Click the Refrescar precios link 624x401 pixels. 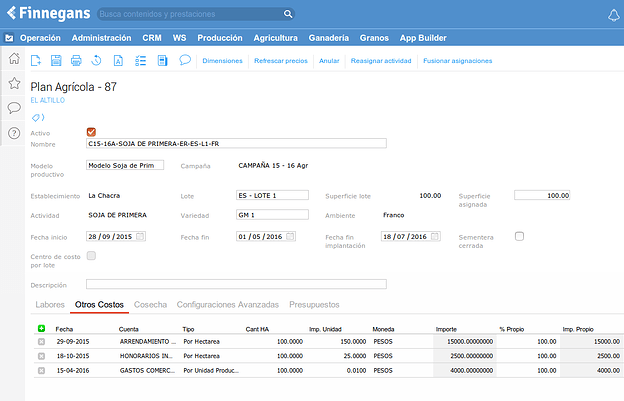(x=281, y=61)
